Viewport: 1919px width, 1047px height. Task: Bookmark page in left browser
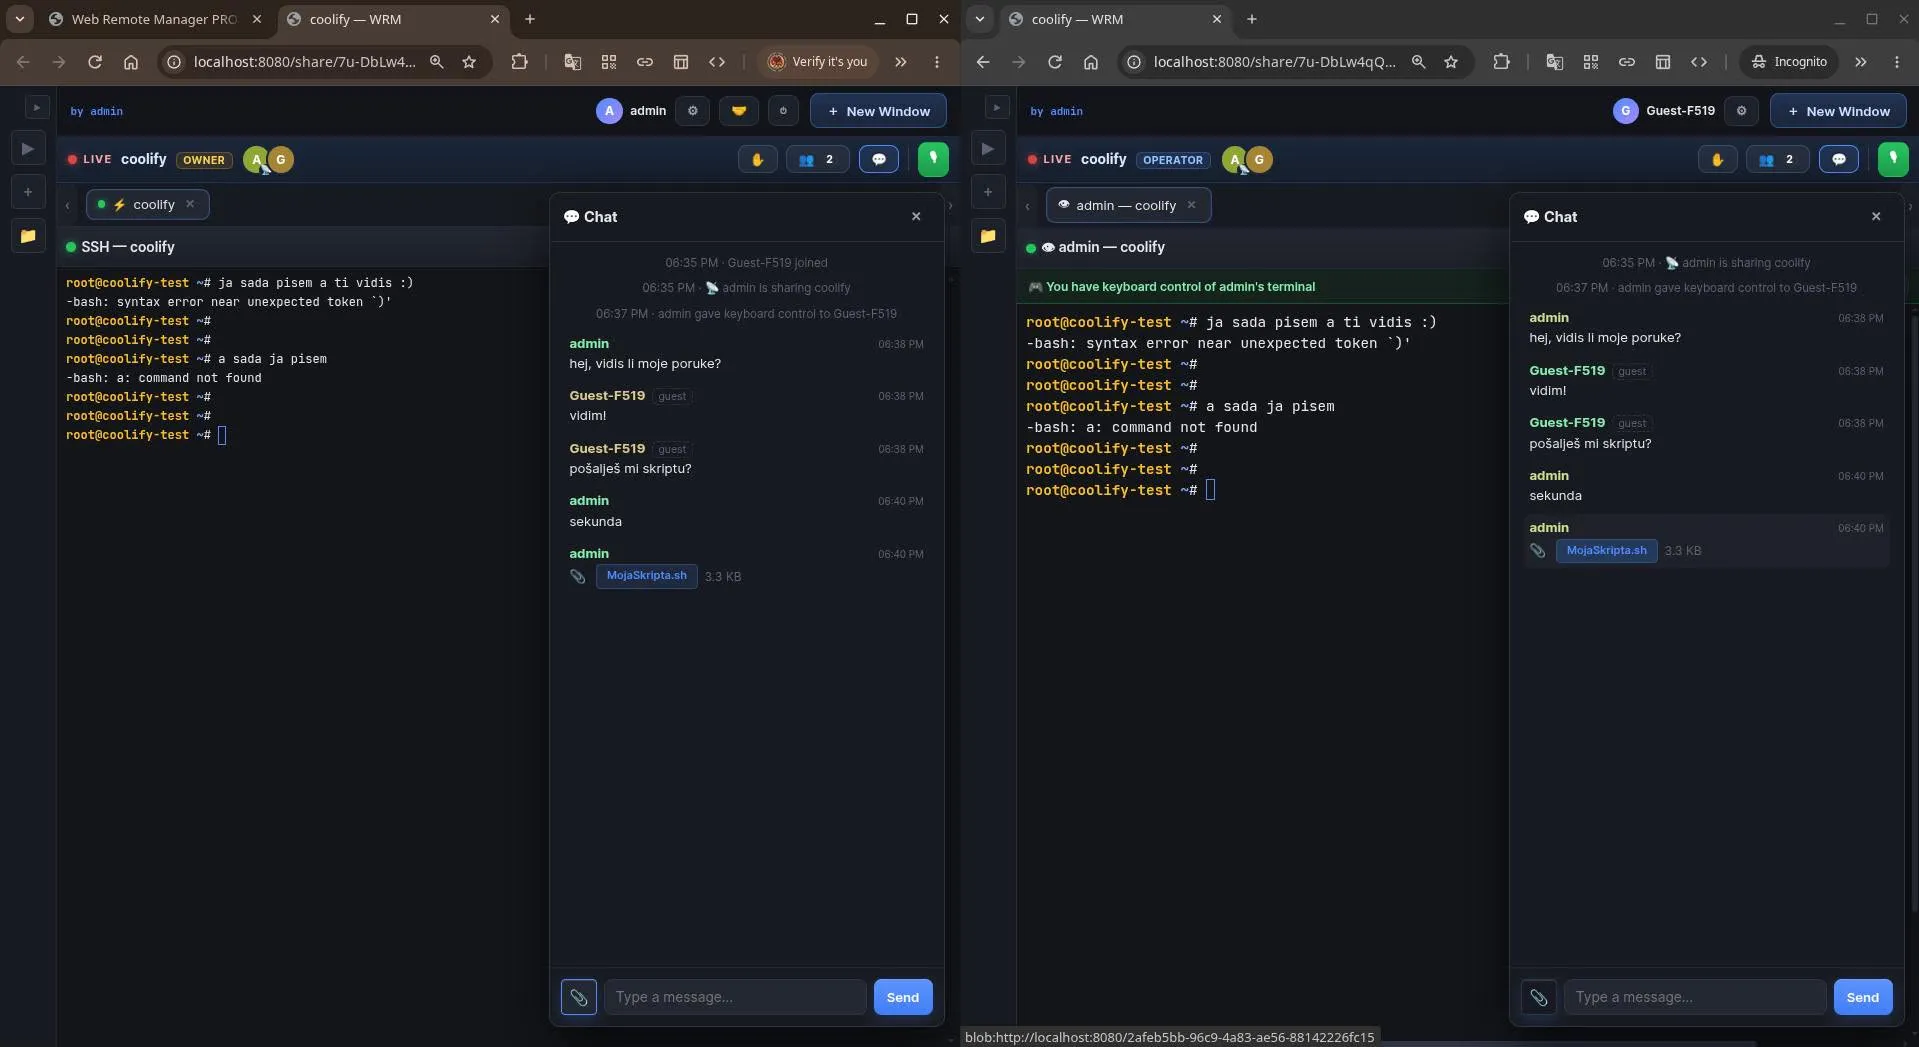click(469, 62)
